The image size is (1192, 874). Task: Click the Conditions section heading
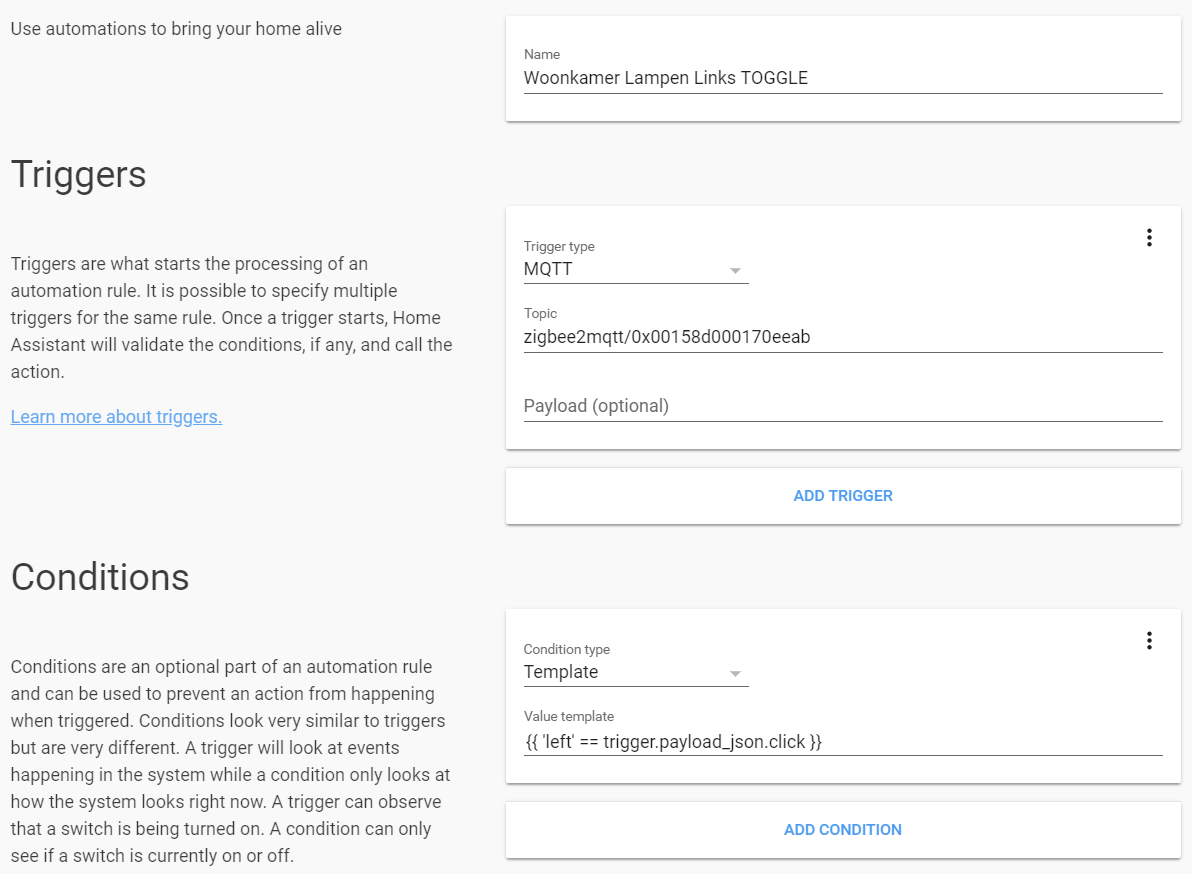(x=100, y=577)
